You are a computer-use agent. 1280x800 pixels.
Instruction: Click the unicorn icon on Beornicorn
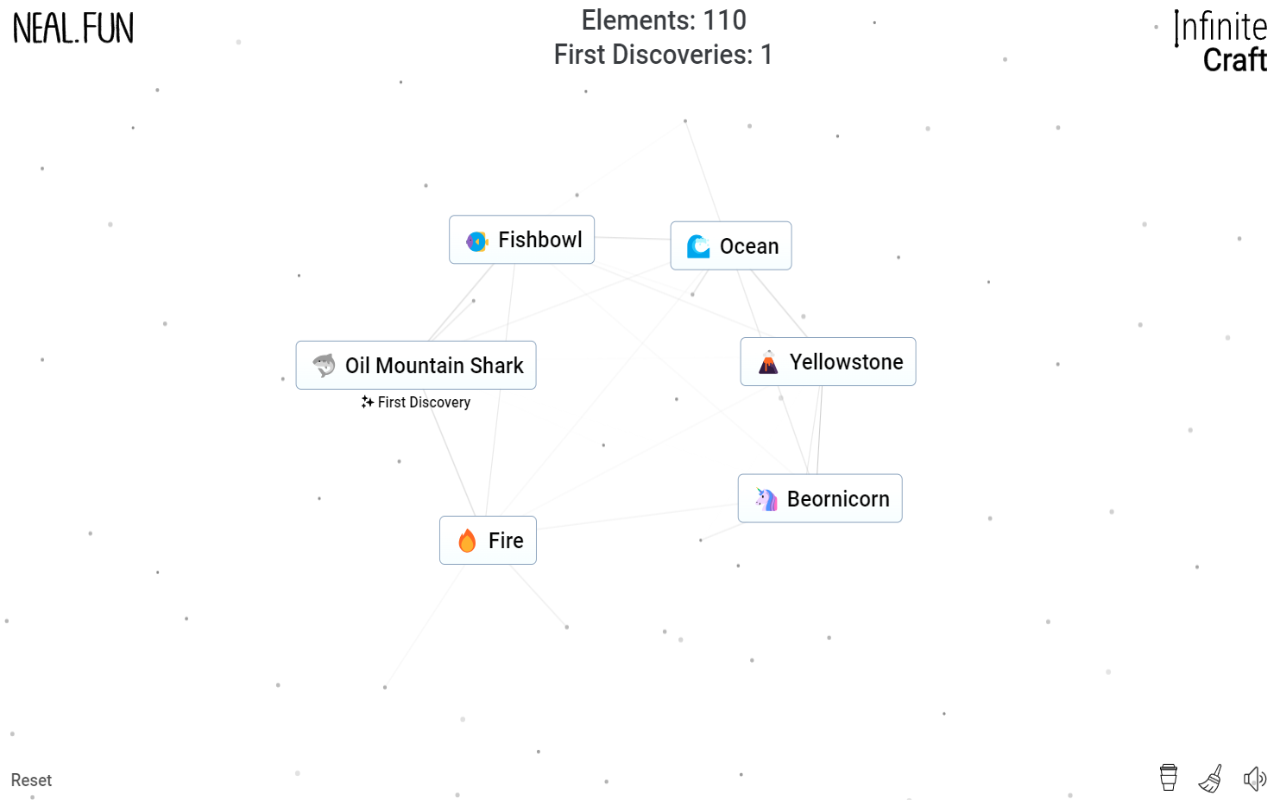764,498
